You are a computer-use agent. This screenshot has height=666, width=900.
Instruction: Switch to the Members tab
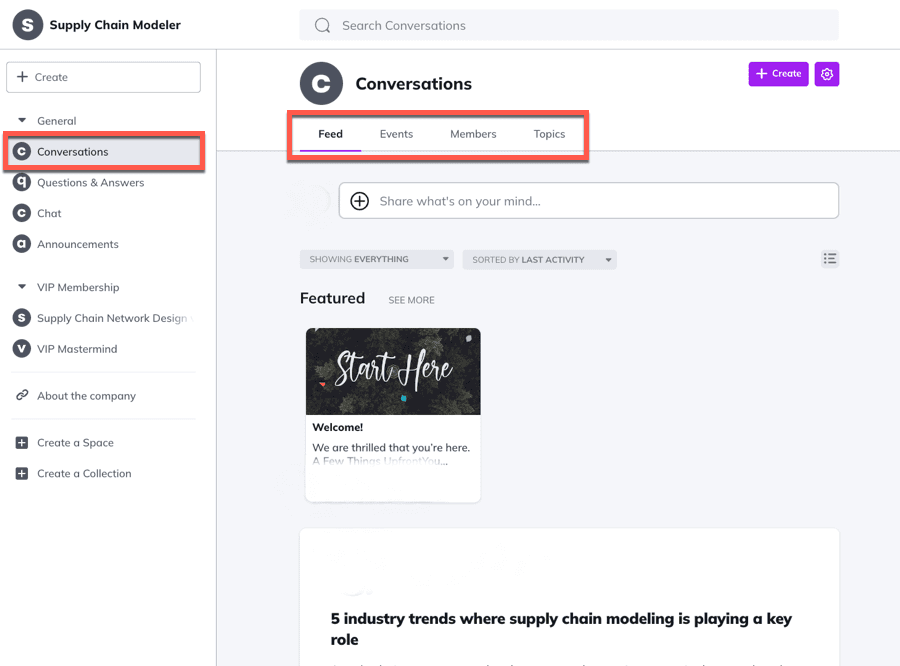[473, 134]
